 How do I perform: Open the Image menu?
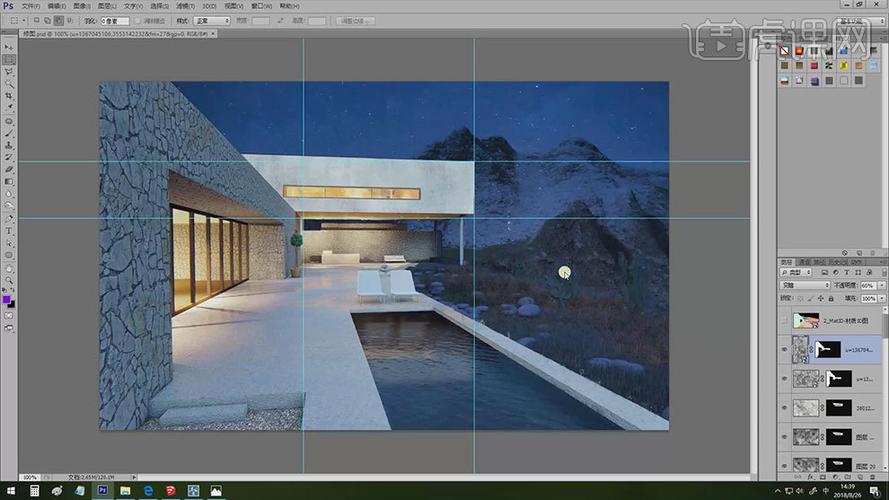(x=82, y=6)
